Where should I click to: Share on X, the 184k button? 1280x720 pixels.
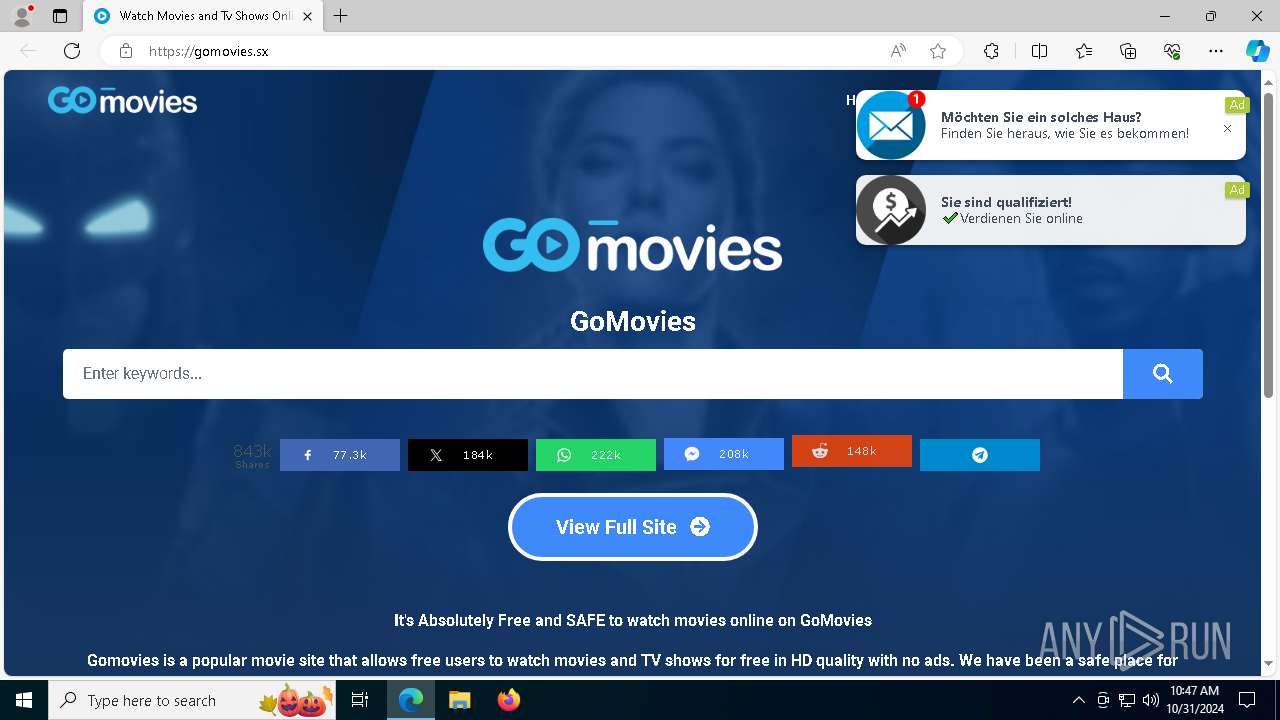coord(468,455)
